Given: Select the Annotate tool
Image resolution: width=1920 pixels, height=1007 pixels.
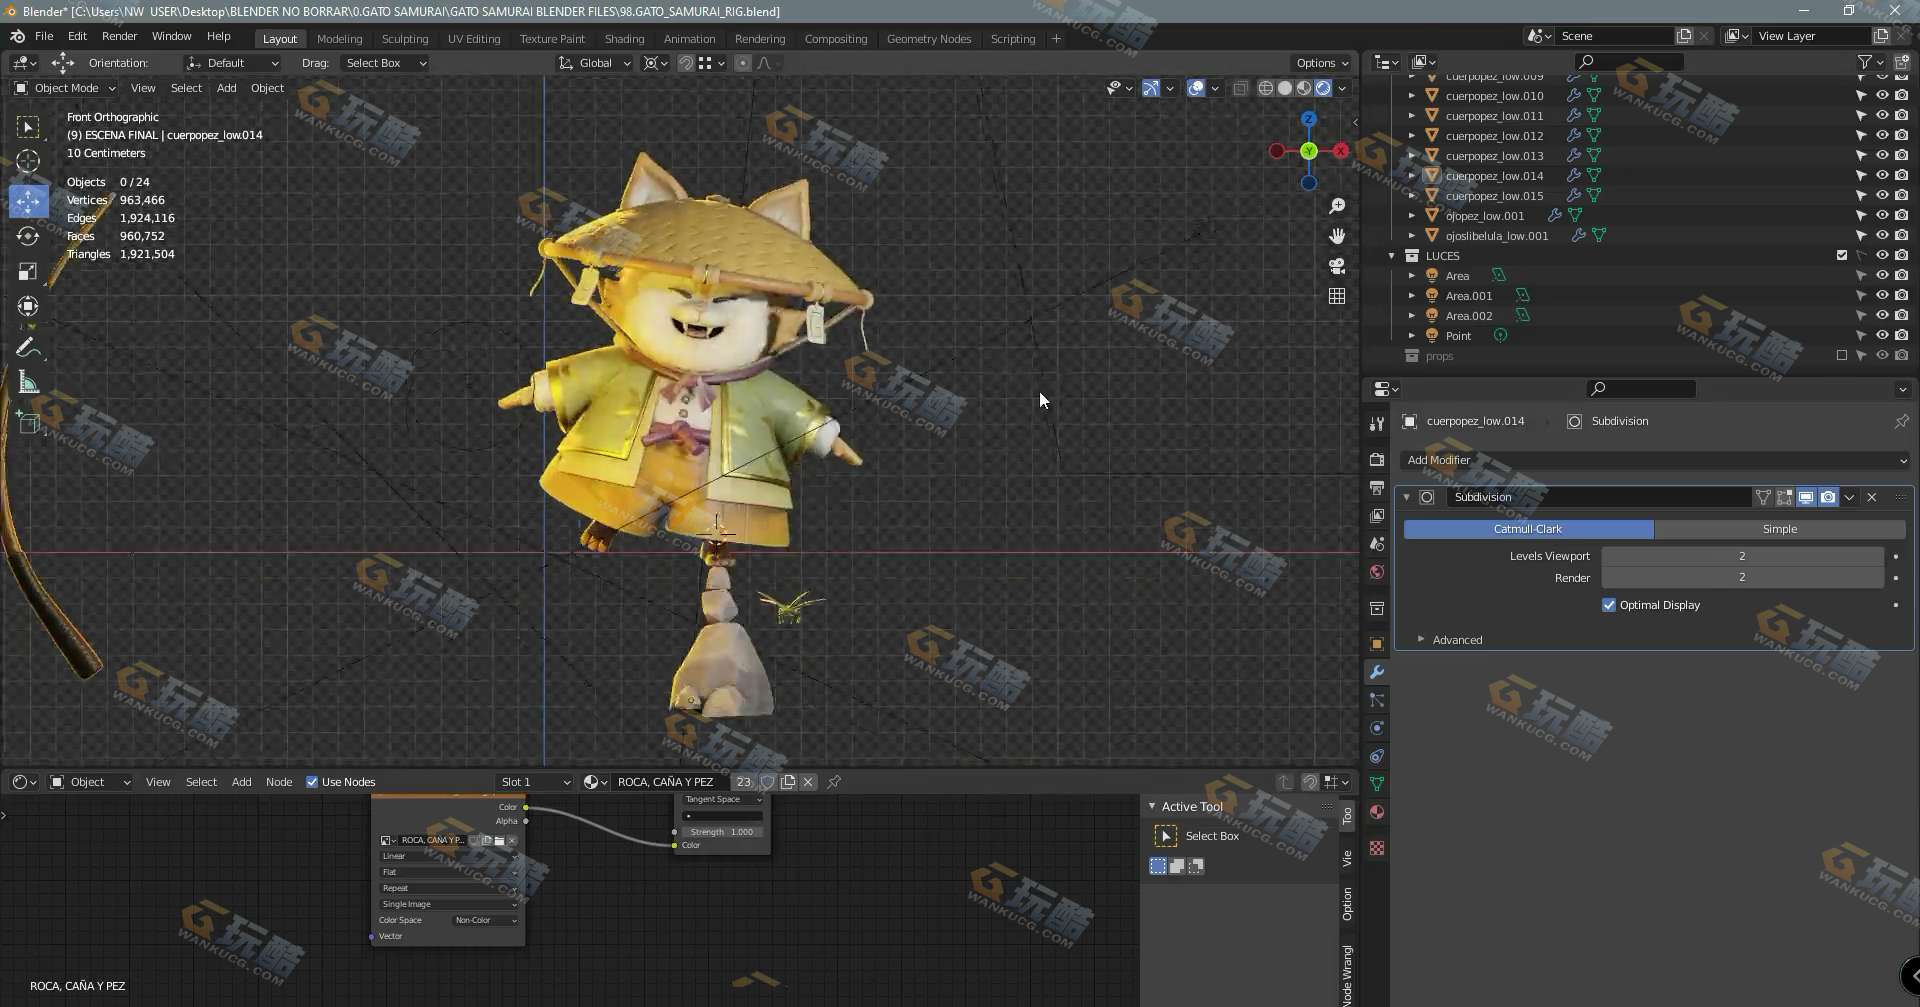Looking at the screenshot, I should pyautogui.click(x=28, y=347).
